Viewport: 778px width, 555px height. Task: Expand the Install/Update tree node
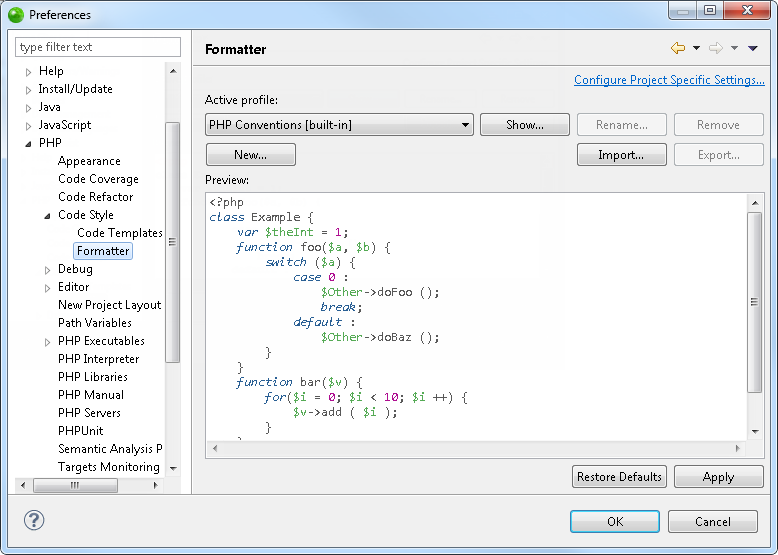(28, 90)
